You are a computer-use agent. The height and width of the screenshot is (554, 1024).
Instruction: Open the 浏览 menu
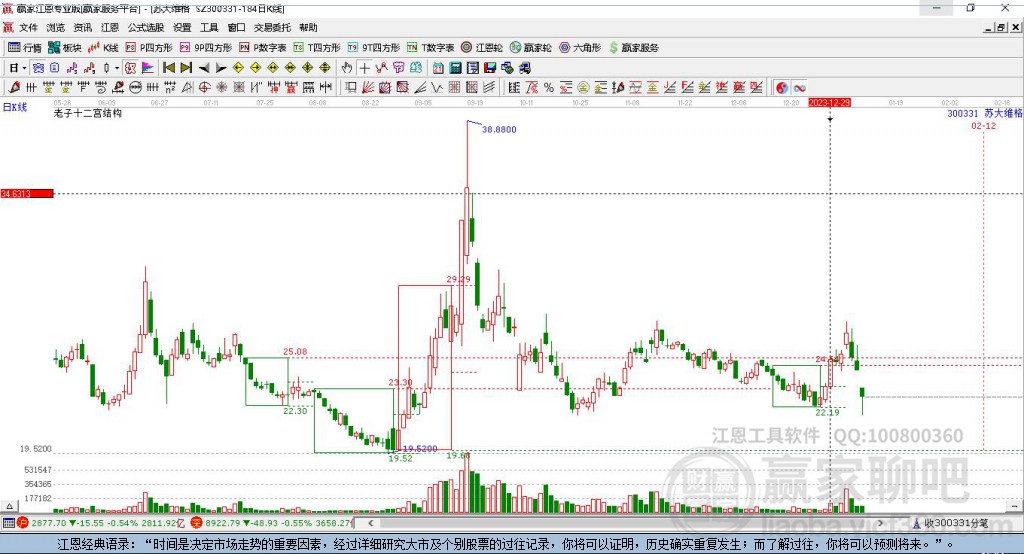pyautogui.click(x=56, y=27)
